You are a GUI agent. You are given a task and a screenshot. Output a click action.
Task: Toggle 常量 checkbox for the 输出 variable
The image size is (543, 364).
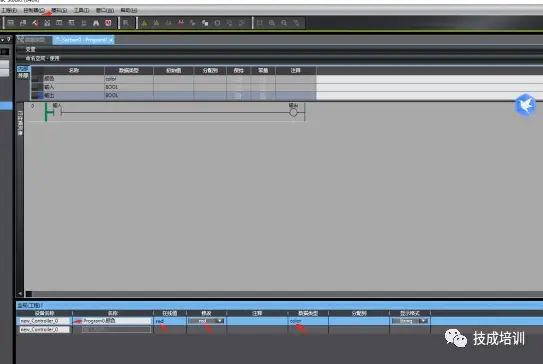pyautogui.click(x=263, y=96)
